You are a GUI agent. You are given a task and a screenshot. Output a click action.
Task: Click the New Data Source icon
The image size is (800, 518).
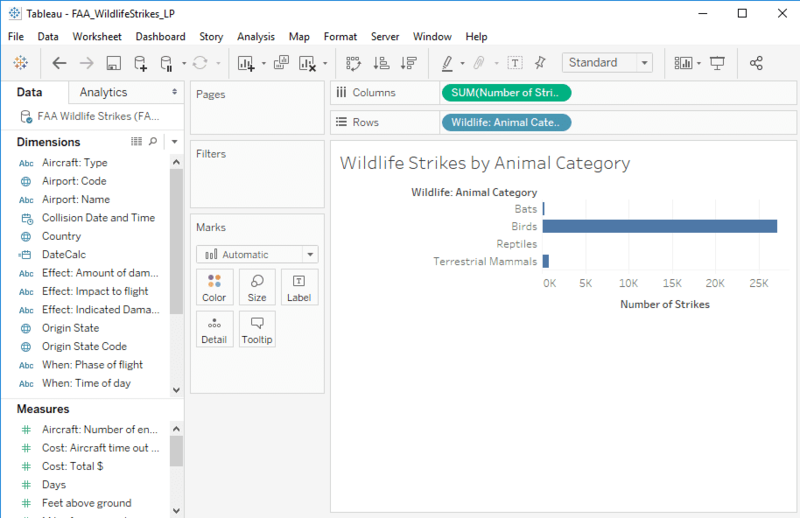tap(140, 63)
